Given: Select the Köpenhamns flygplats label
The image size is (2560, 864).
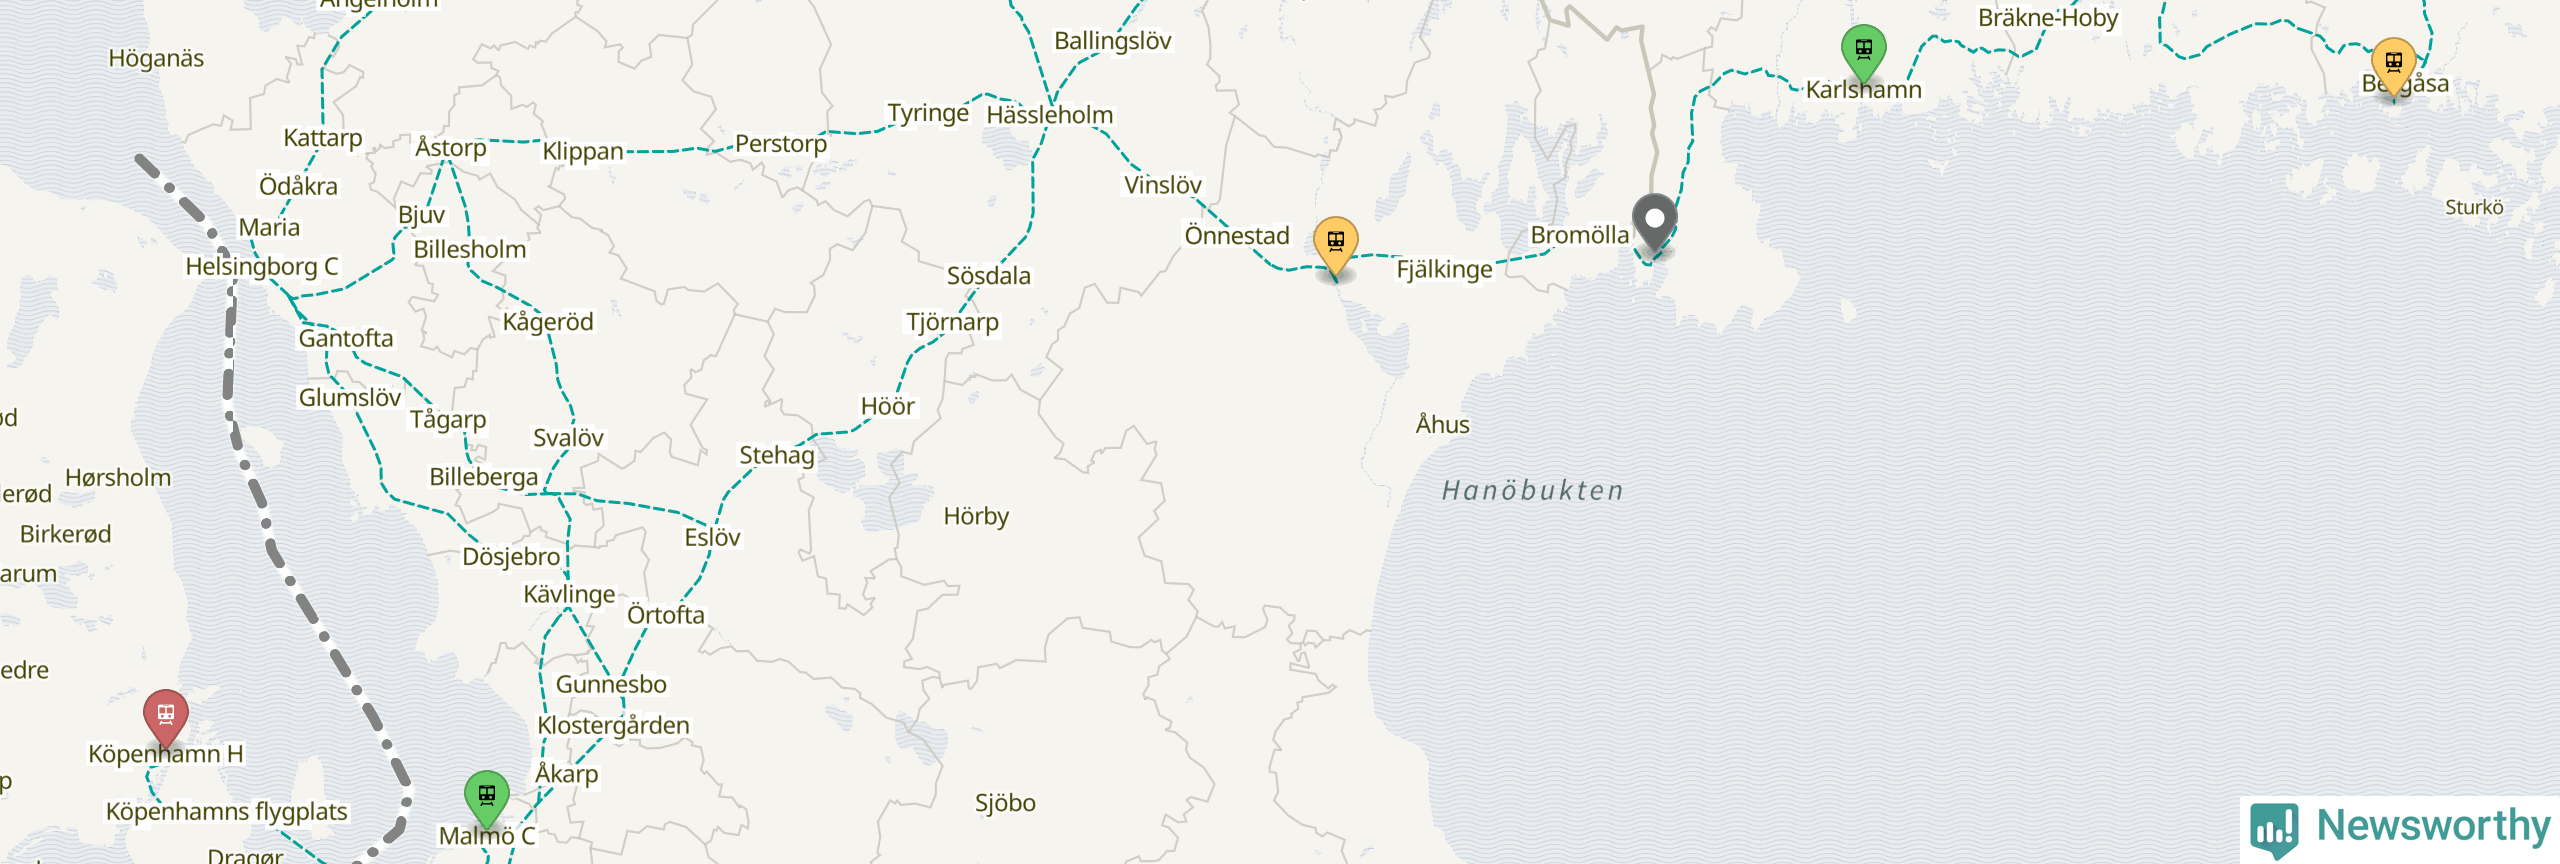Looking at the screenshot, I should coord(227,812).
